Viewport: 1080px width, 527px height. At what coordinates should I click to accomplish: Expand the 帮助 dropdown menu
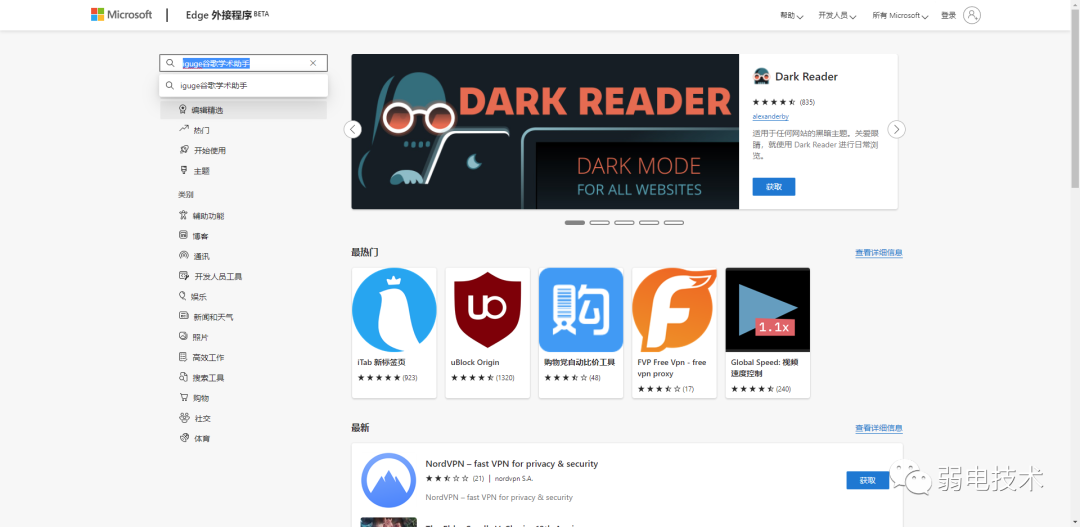[x=791, y=15]
